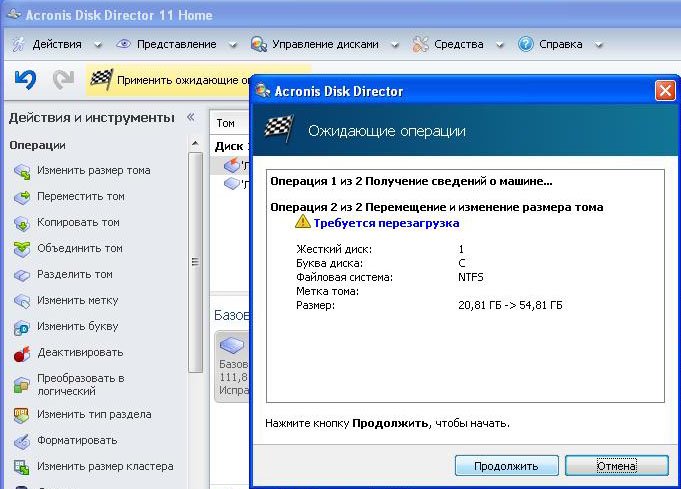Click the Deactivate red icon (Деактивировать)
681x489 pixels.
pyautogui.click(x=22, y=354)
